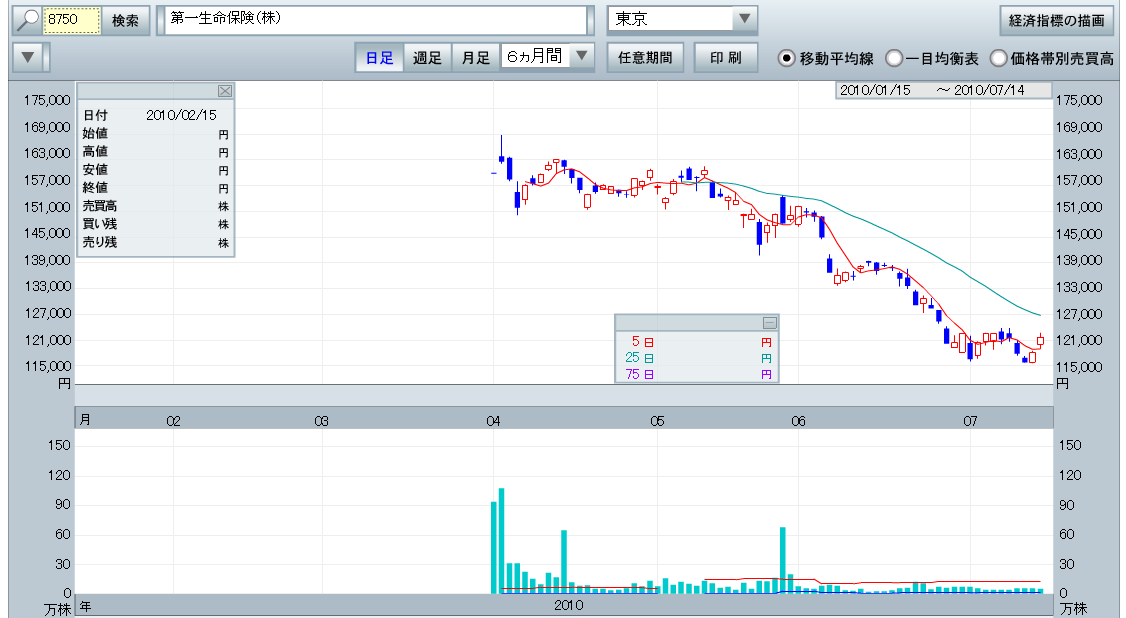Switch to 日足 daily chart

click(379, 58)
